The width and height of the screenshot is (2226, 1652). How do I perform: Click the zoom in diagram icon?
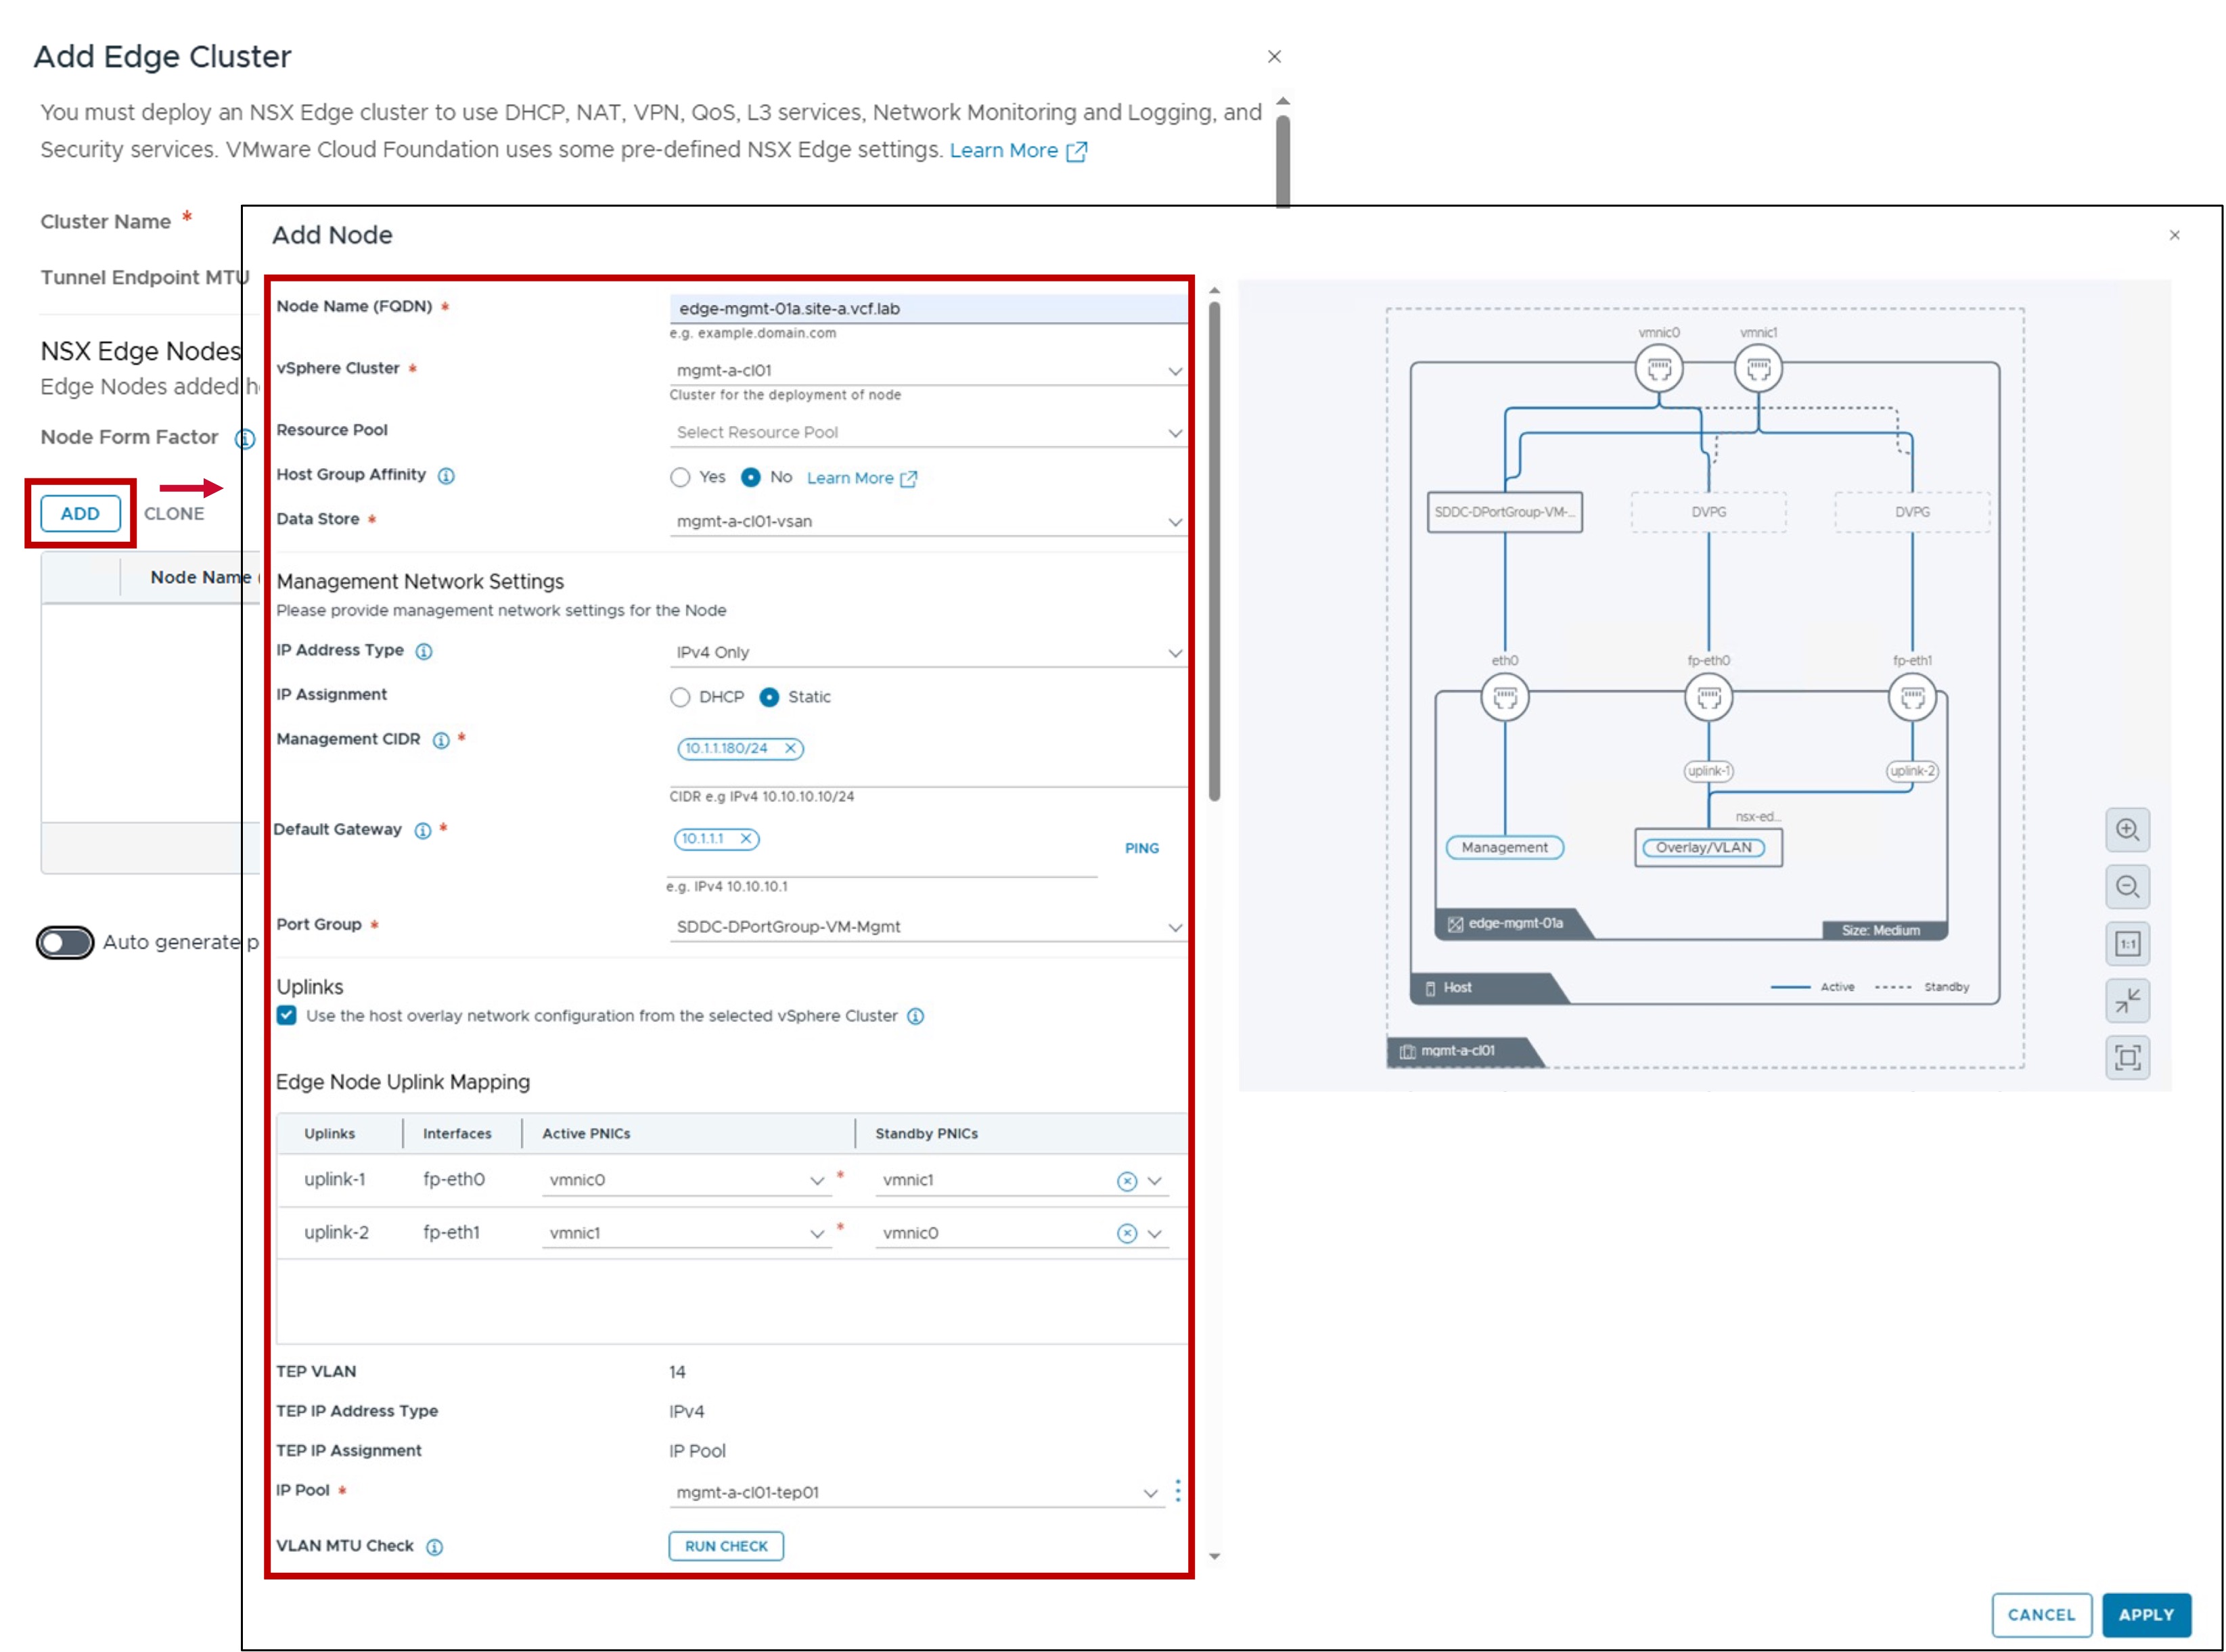point(2127,830)
